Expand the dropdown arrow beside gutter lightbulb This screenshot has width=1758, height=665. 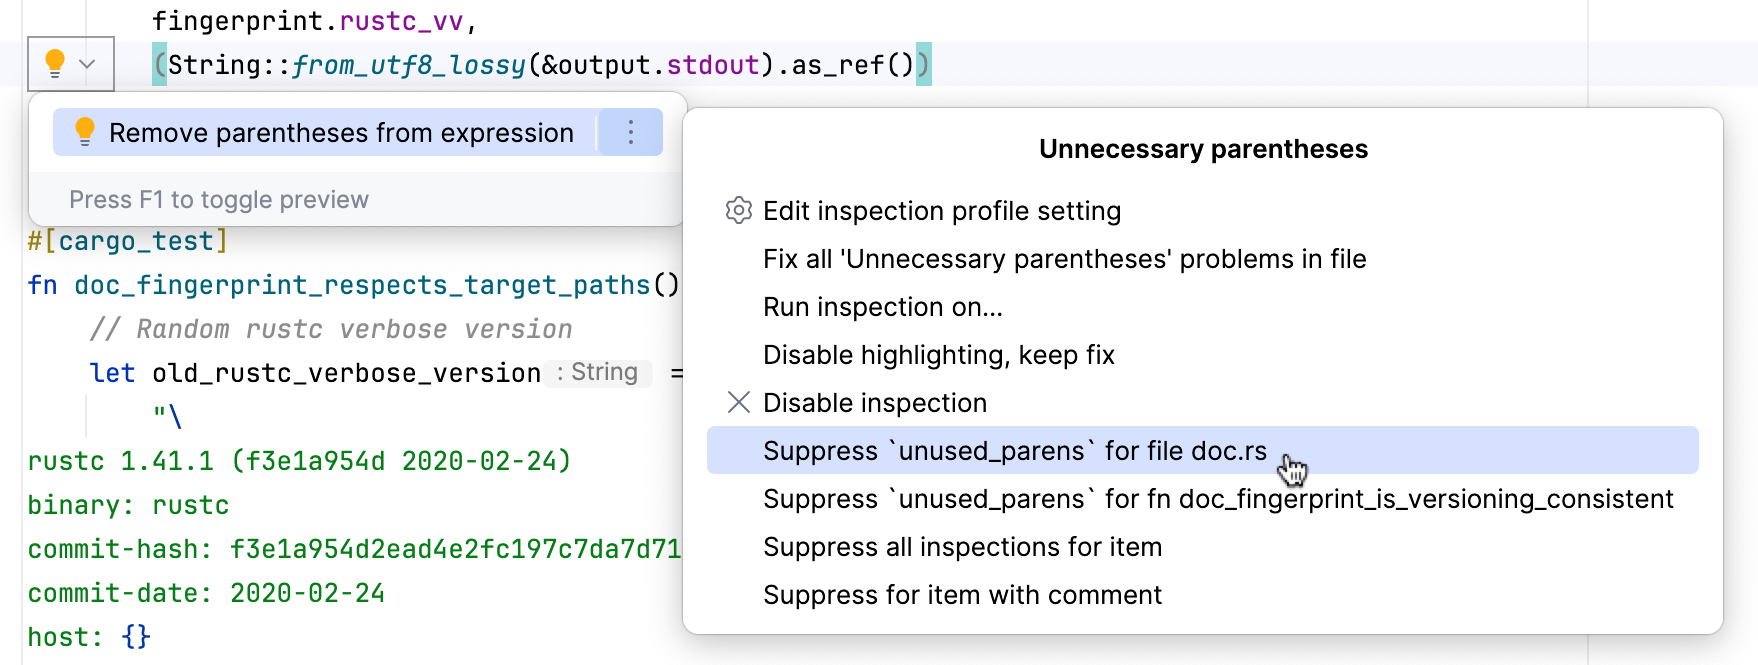coord(88,64)
